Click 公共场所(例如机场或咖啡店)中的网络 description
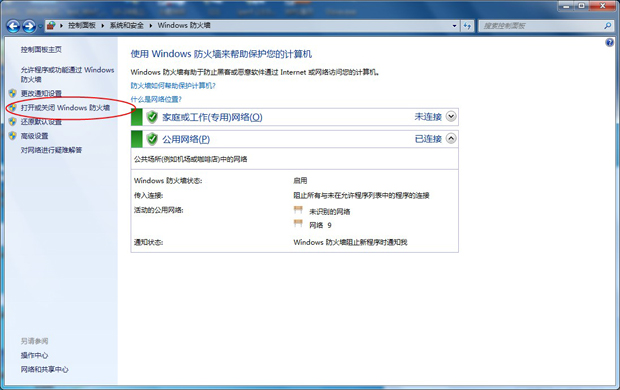Viewport: 620px width, 390px height. pyautogui.click(x=191, y=159)
